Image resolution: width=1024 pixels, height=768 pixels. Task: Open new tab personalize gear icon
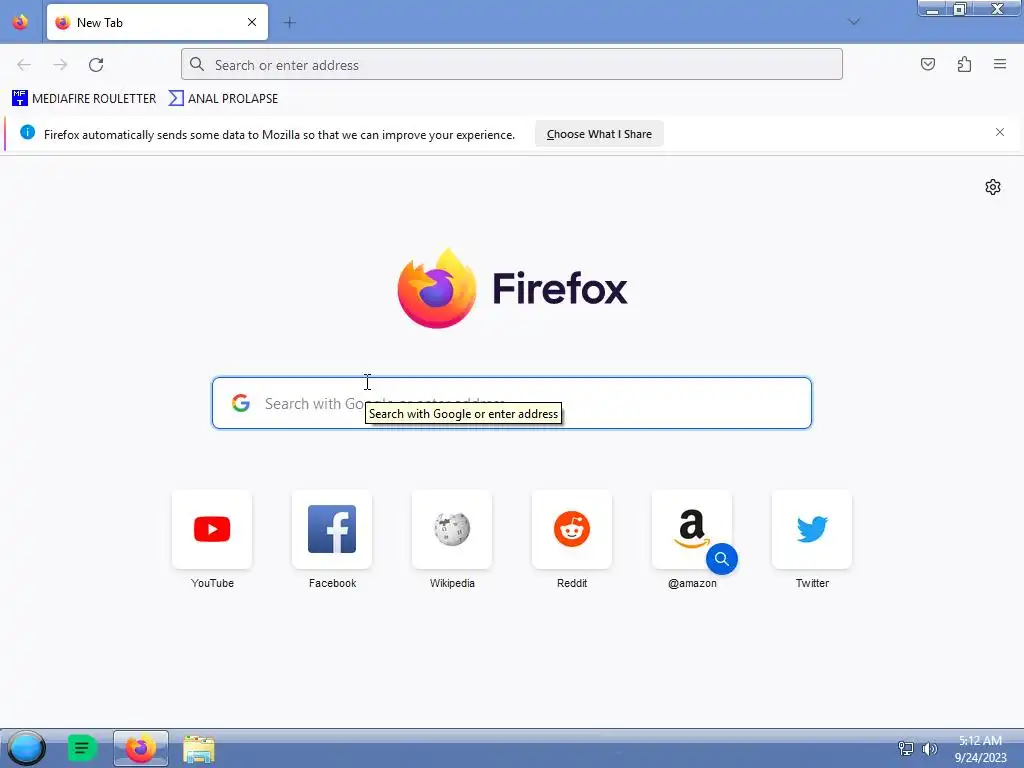993,187
